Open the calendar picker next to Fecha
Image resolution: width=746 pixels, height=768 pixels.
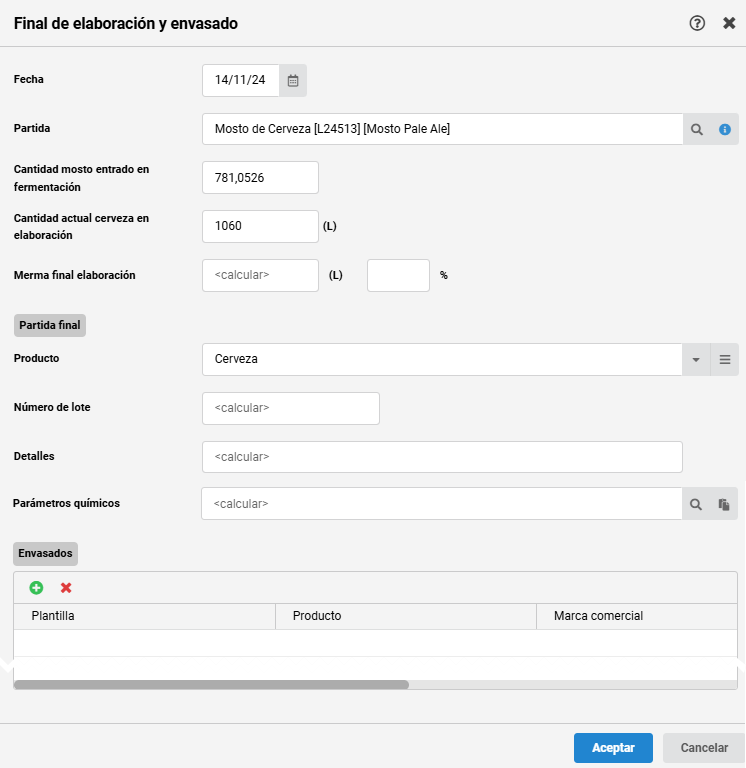(293, 80)
